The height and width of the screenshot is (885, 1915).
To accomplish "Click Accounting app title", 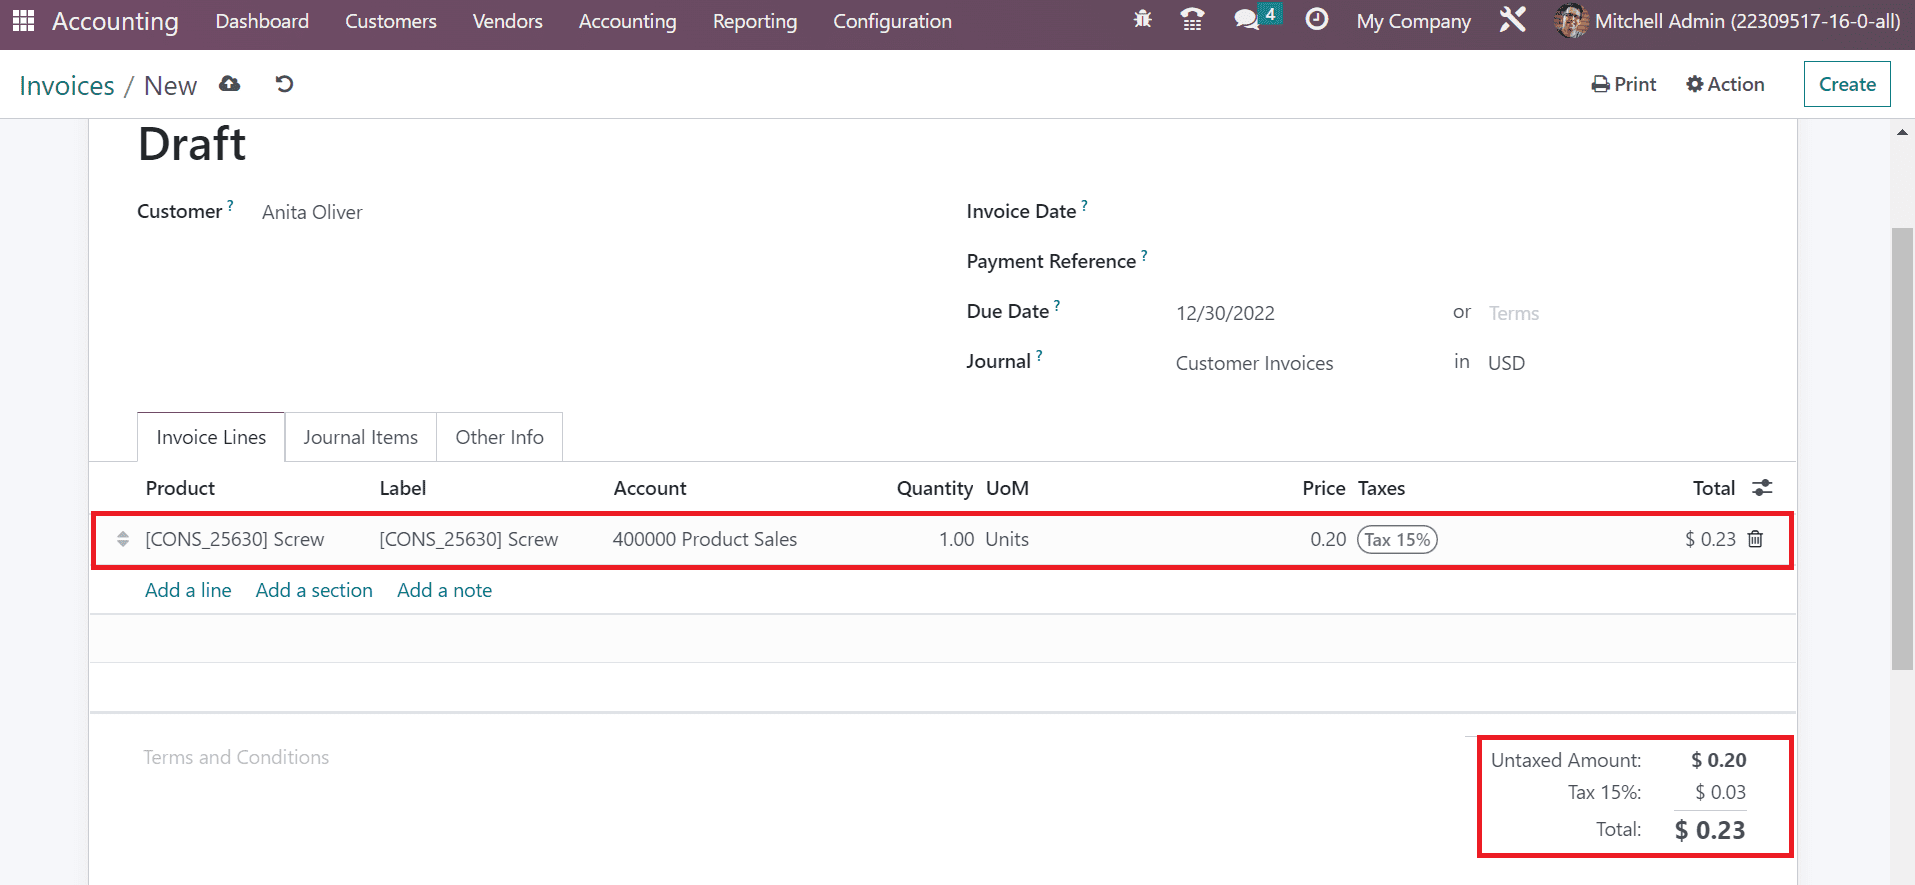I will [115, 21].
